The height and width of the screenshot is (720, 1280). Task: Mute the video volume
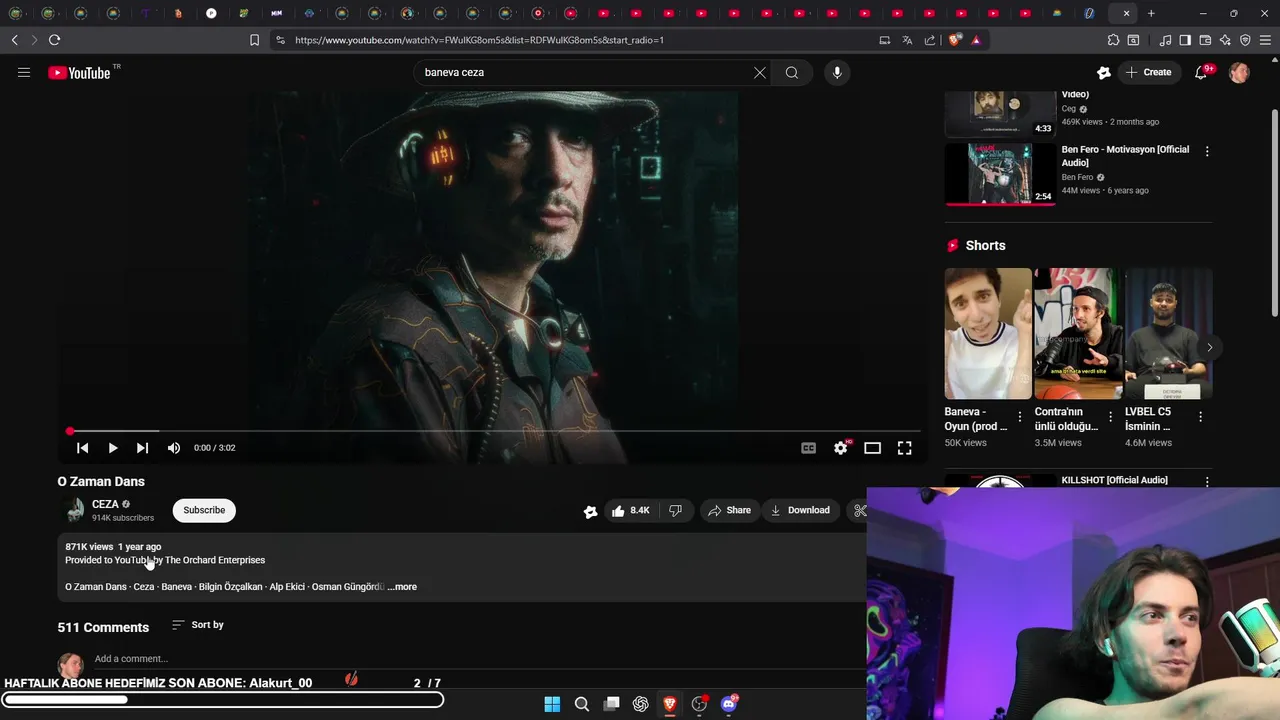coord(174,448)
